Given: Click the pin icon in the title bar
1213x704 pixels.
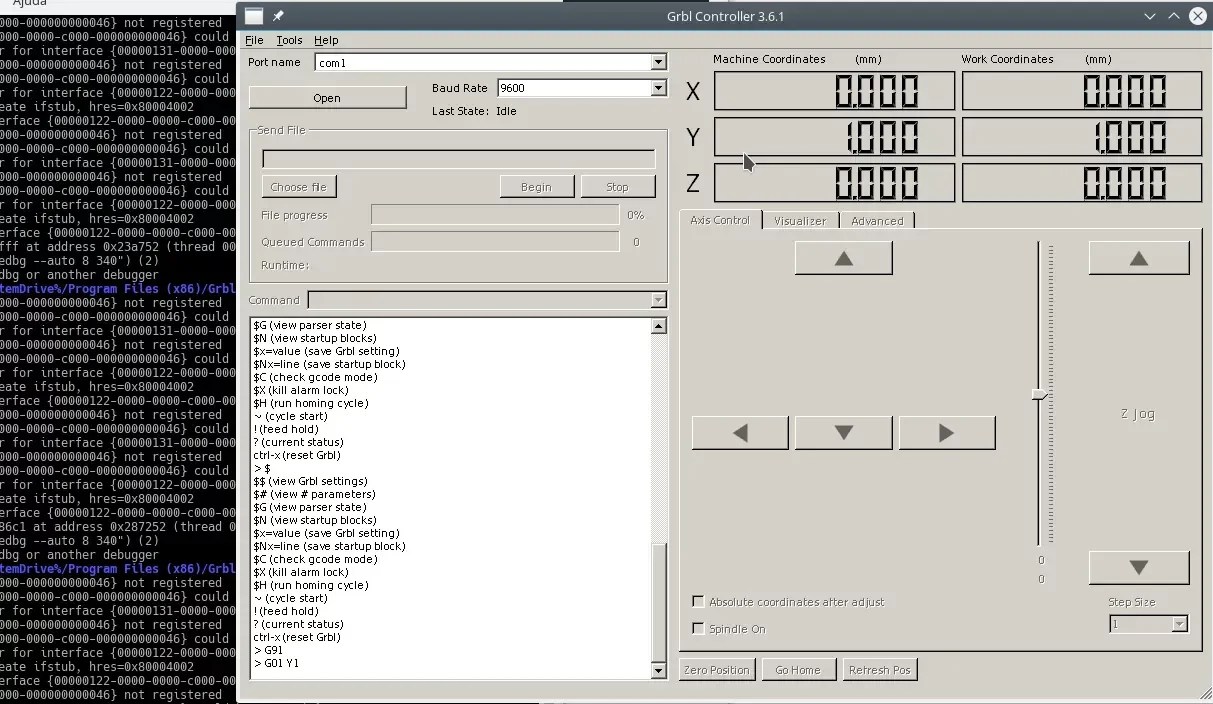Looking at the screenshot, I should 279,16.
